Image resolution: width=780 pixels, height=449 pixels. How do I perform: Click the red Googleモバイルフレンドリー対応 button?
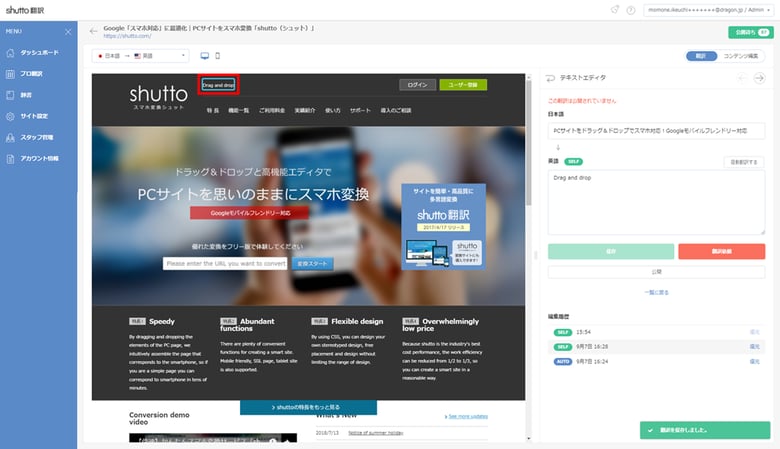tap(250, 213)
